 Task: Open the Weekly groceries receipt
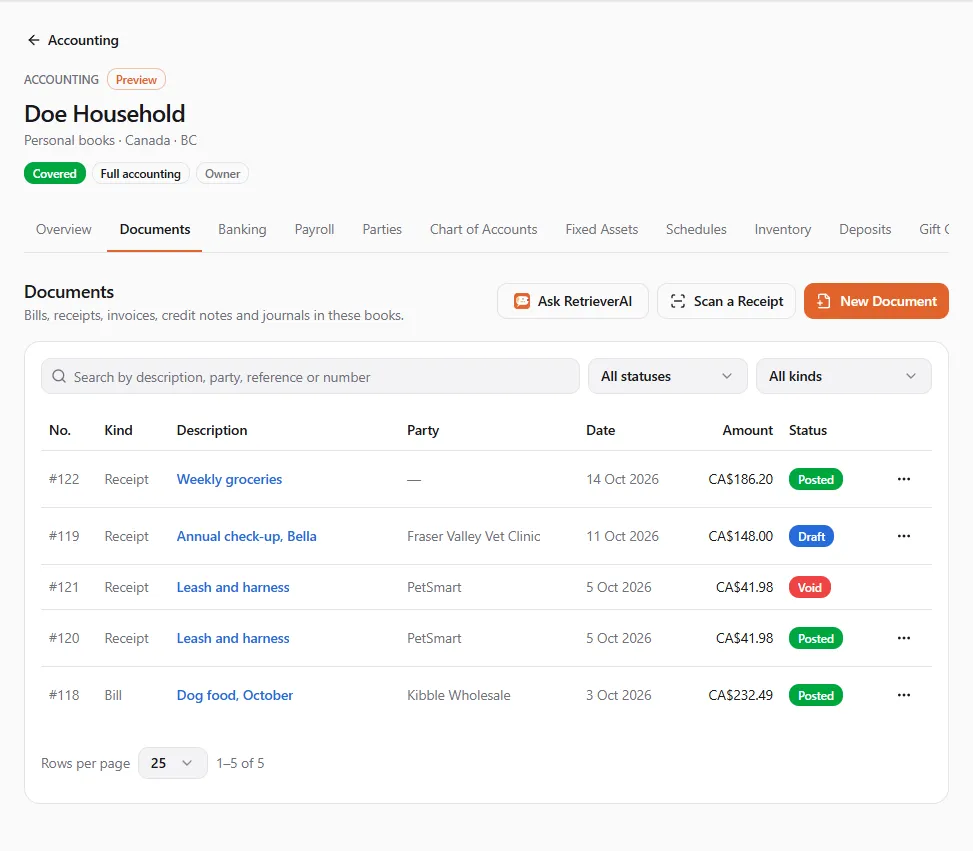230,479
